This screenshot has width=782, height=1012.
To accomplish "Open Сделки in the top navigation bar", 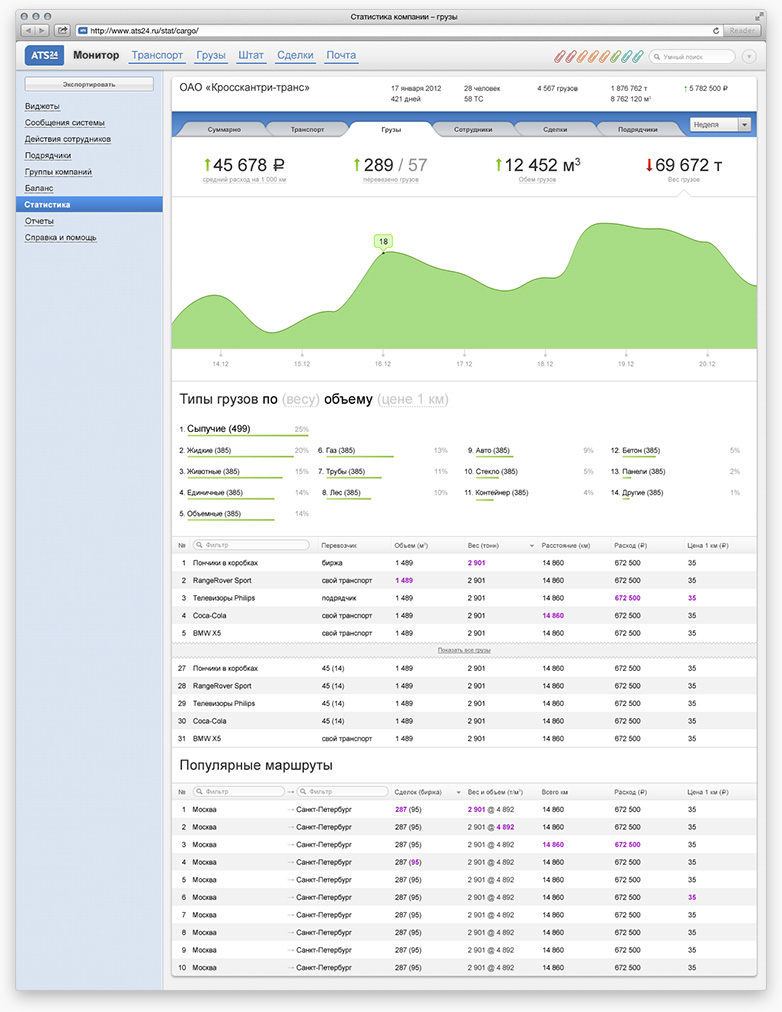I will coord(295,55).
